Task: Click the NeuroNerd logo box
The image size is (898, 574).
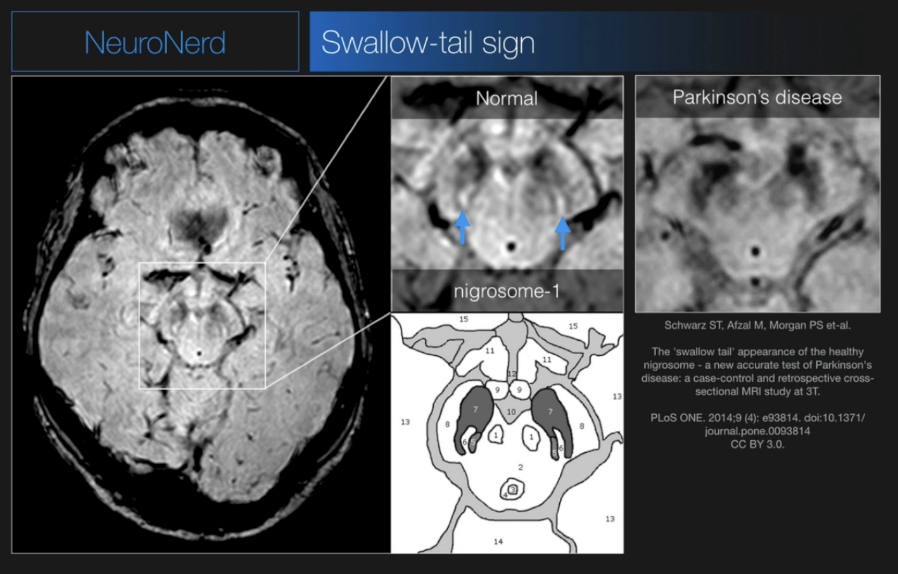Action: point(155,42)
